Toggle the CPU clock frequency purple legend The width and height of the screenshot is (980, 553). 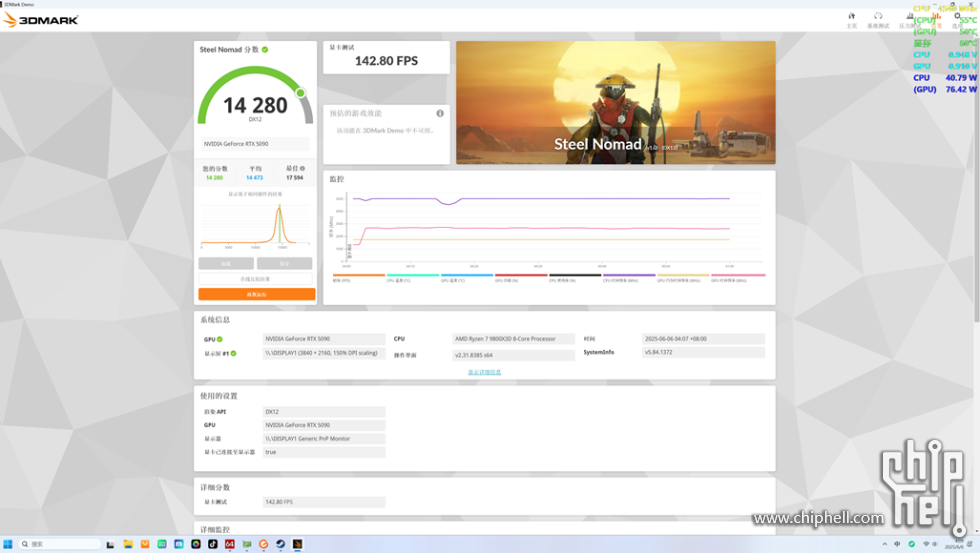(x=629, y=277)
